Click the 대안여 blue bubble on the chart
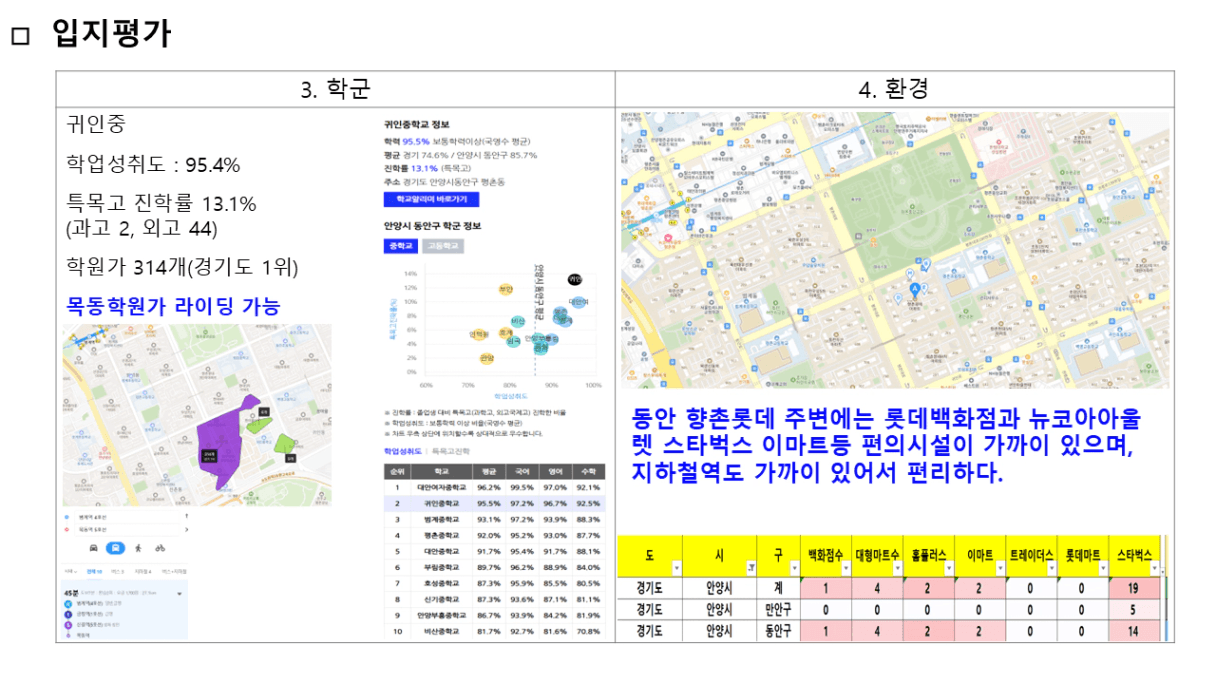1216x684 pixels. coord(578,302)
